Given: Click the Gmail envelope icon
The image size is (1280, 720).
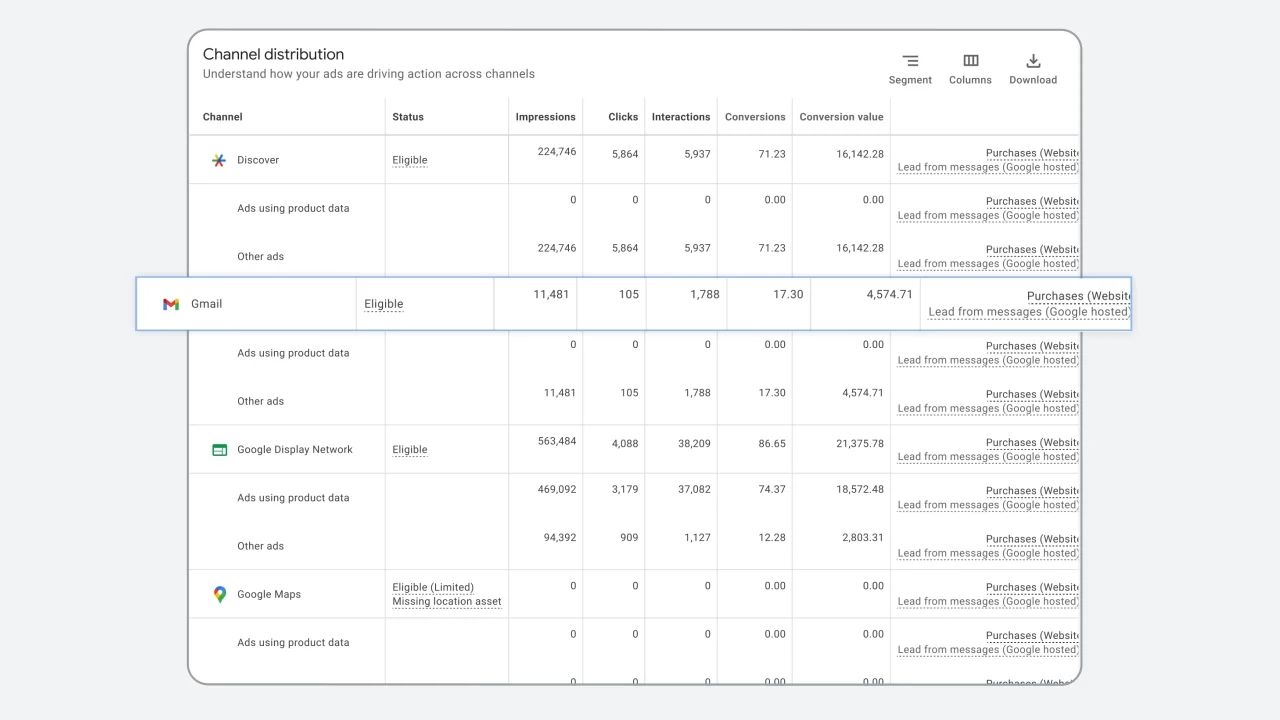Looking at the screenshot, I should click(x=171, y=304).
